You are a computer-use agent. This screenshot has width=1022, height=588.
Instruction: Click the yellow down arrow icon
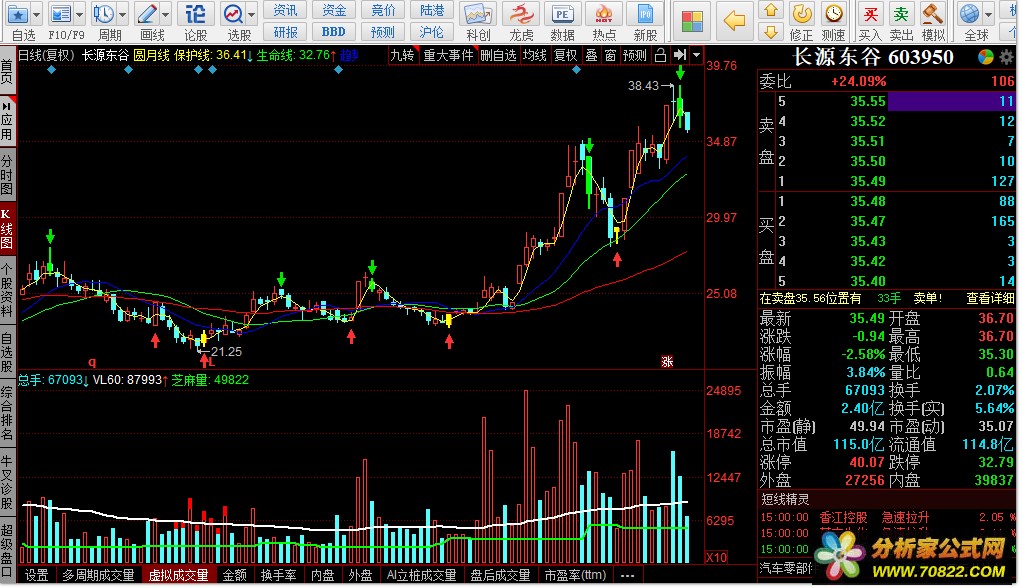coord(771,32)
